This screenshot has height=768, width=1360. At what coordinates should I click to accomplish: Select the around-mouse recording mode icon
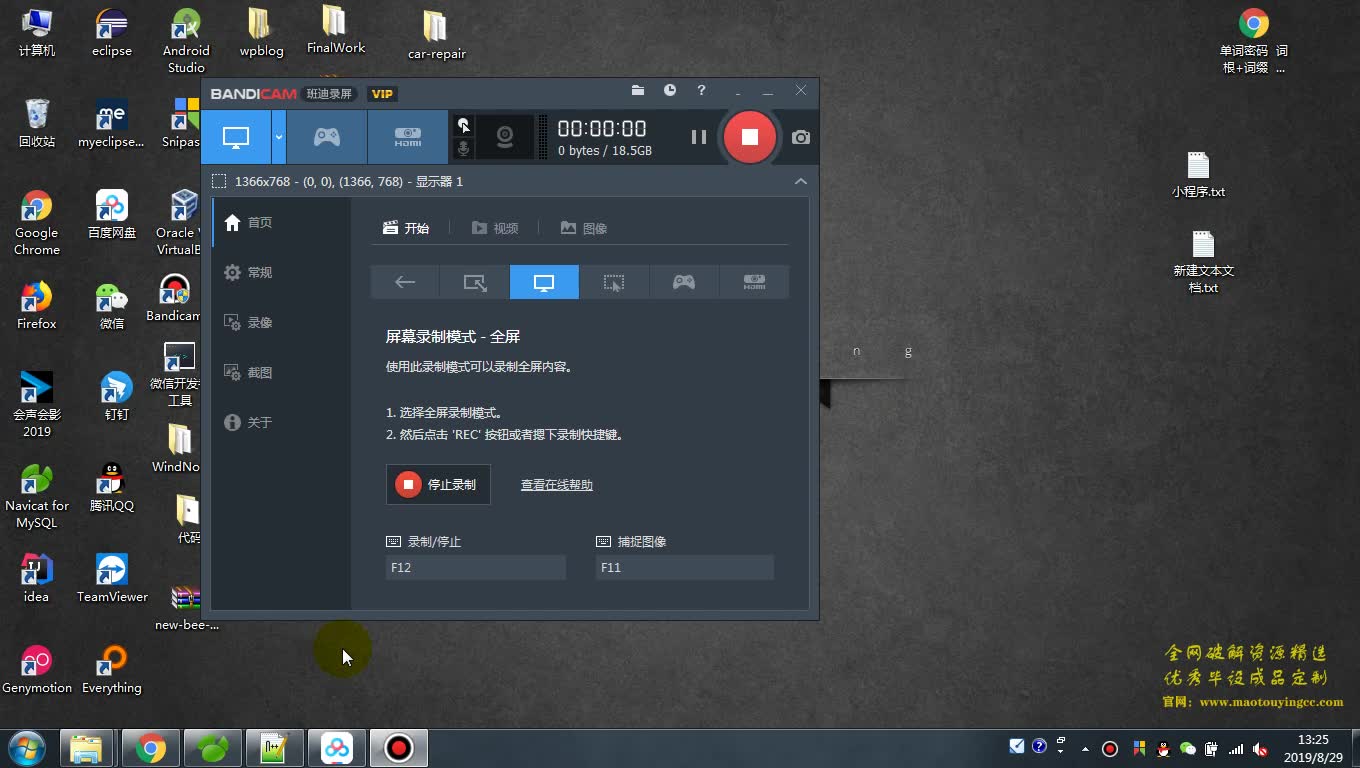click(x=614, y=282)
